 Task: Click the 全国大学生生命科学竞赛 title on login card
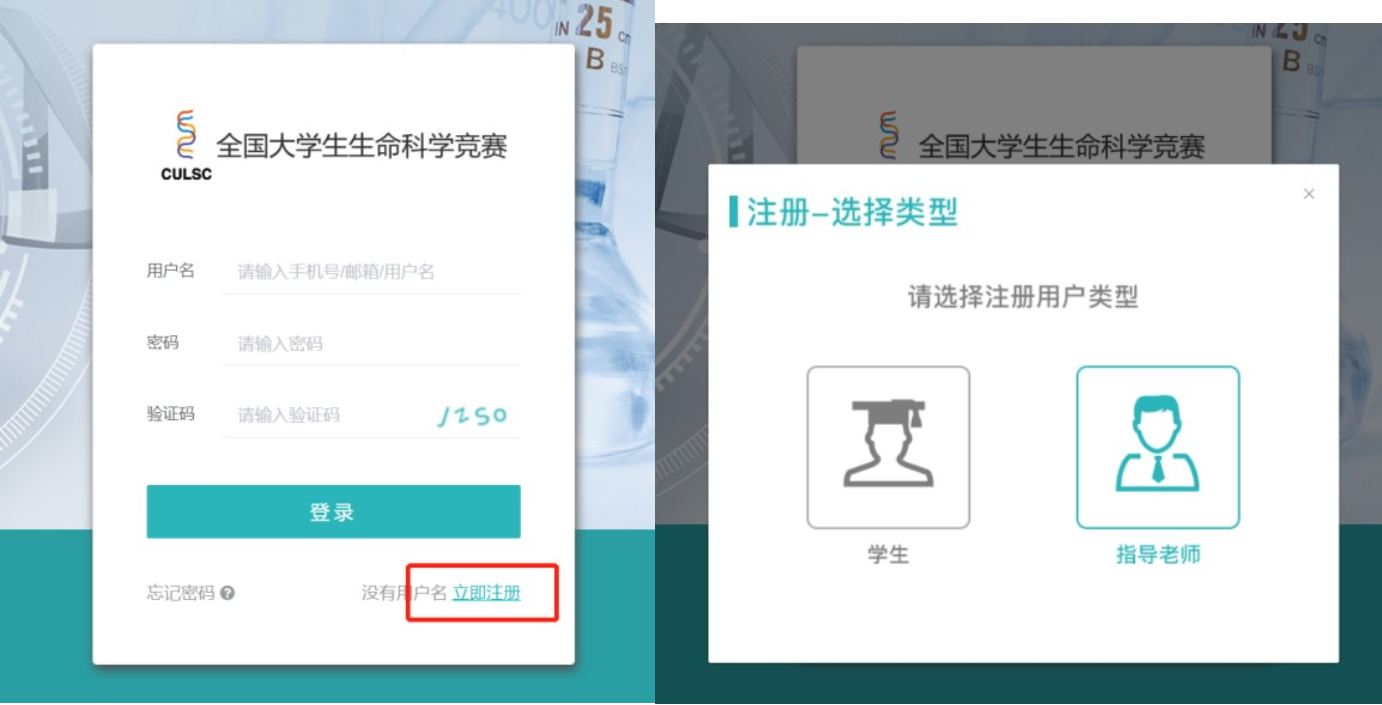click(x=362, y=146)
